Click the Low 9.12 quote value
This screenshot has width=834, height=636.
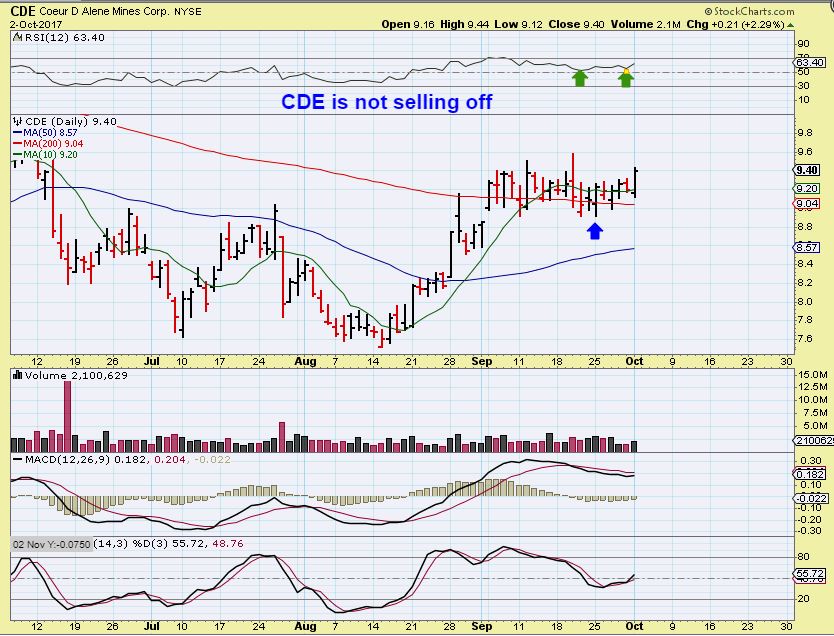click(x=519, y=24)
